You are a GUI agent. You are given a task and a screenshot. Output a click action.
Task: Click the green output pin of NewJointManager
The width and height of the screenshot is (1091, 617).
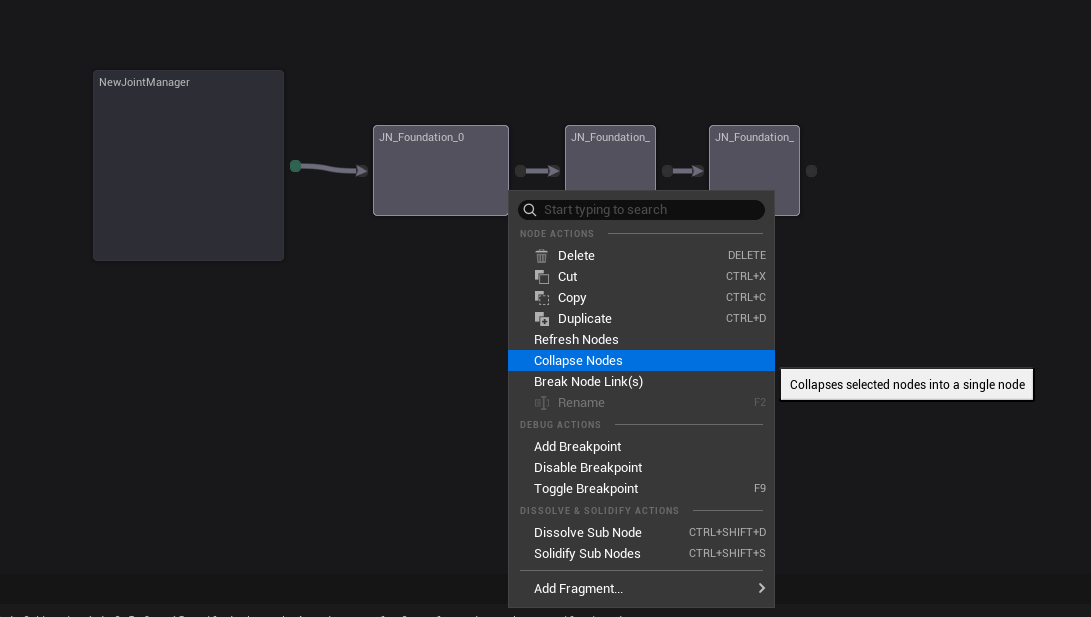coord(295,166)
